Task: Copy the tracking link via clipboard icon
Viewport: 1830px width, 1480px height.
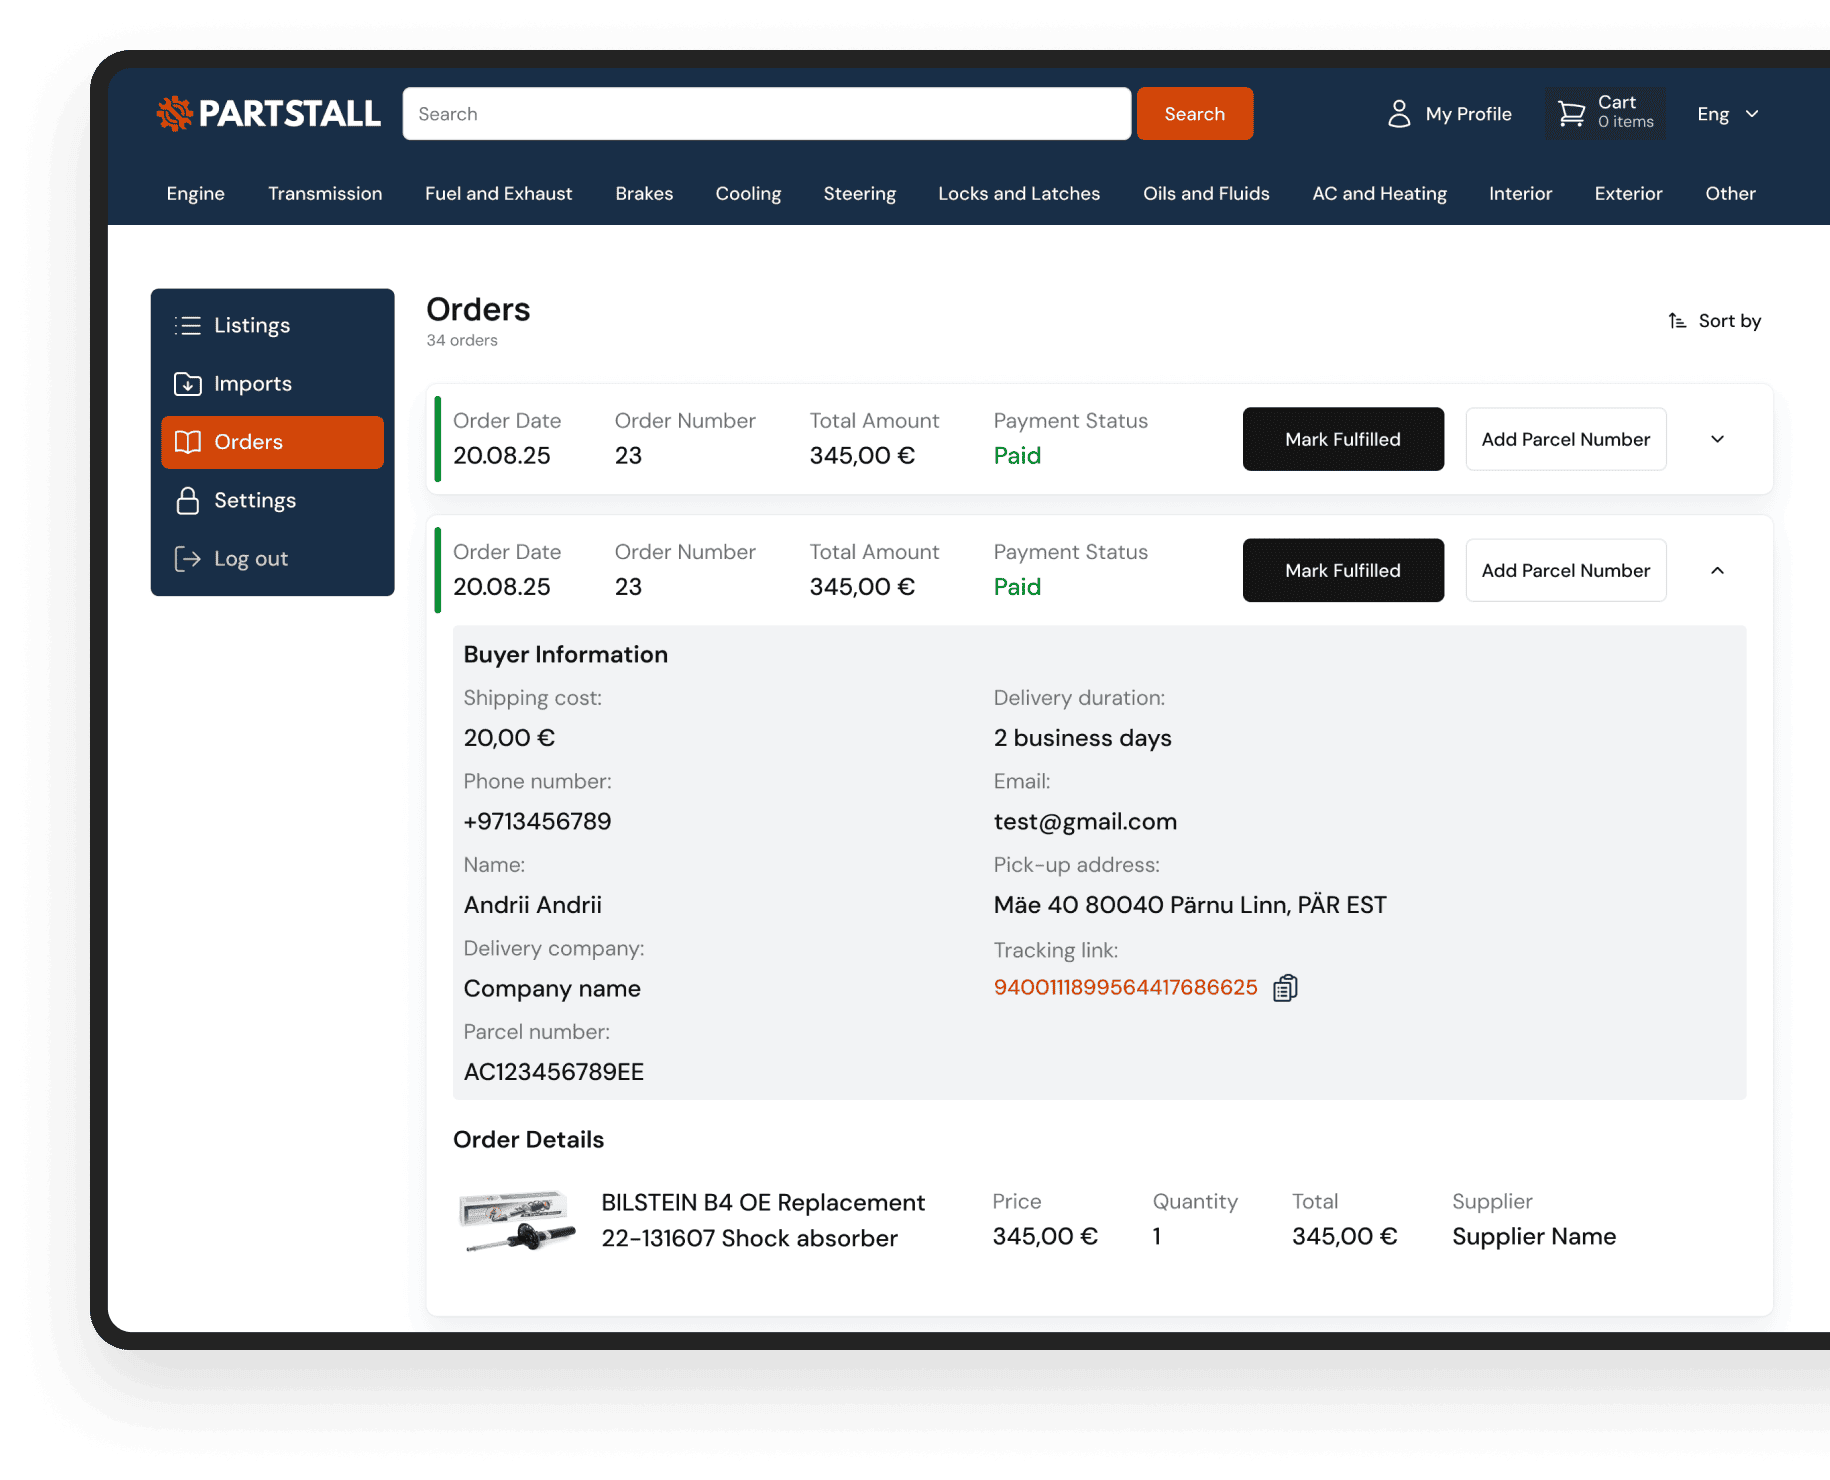Action: (1285, 988)
